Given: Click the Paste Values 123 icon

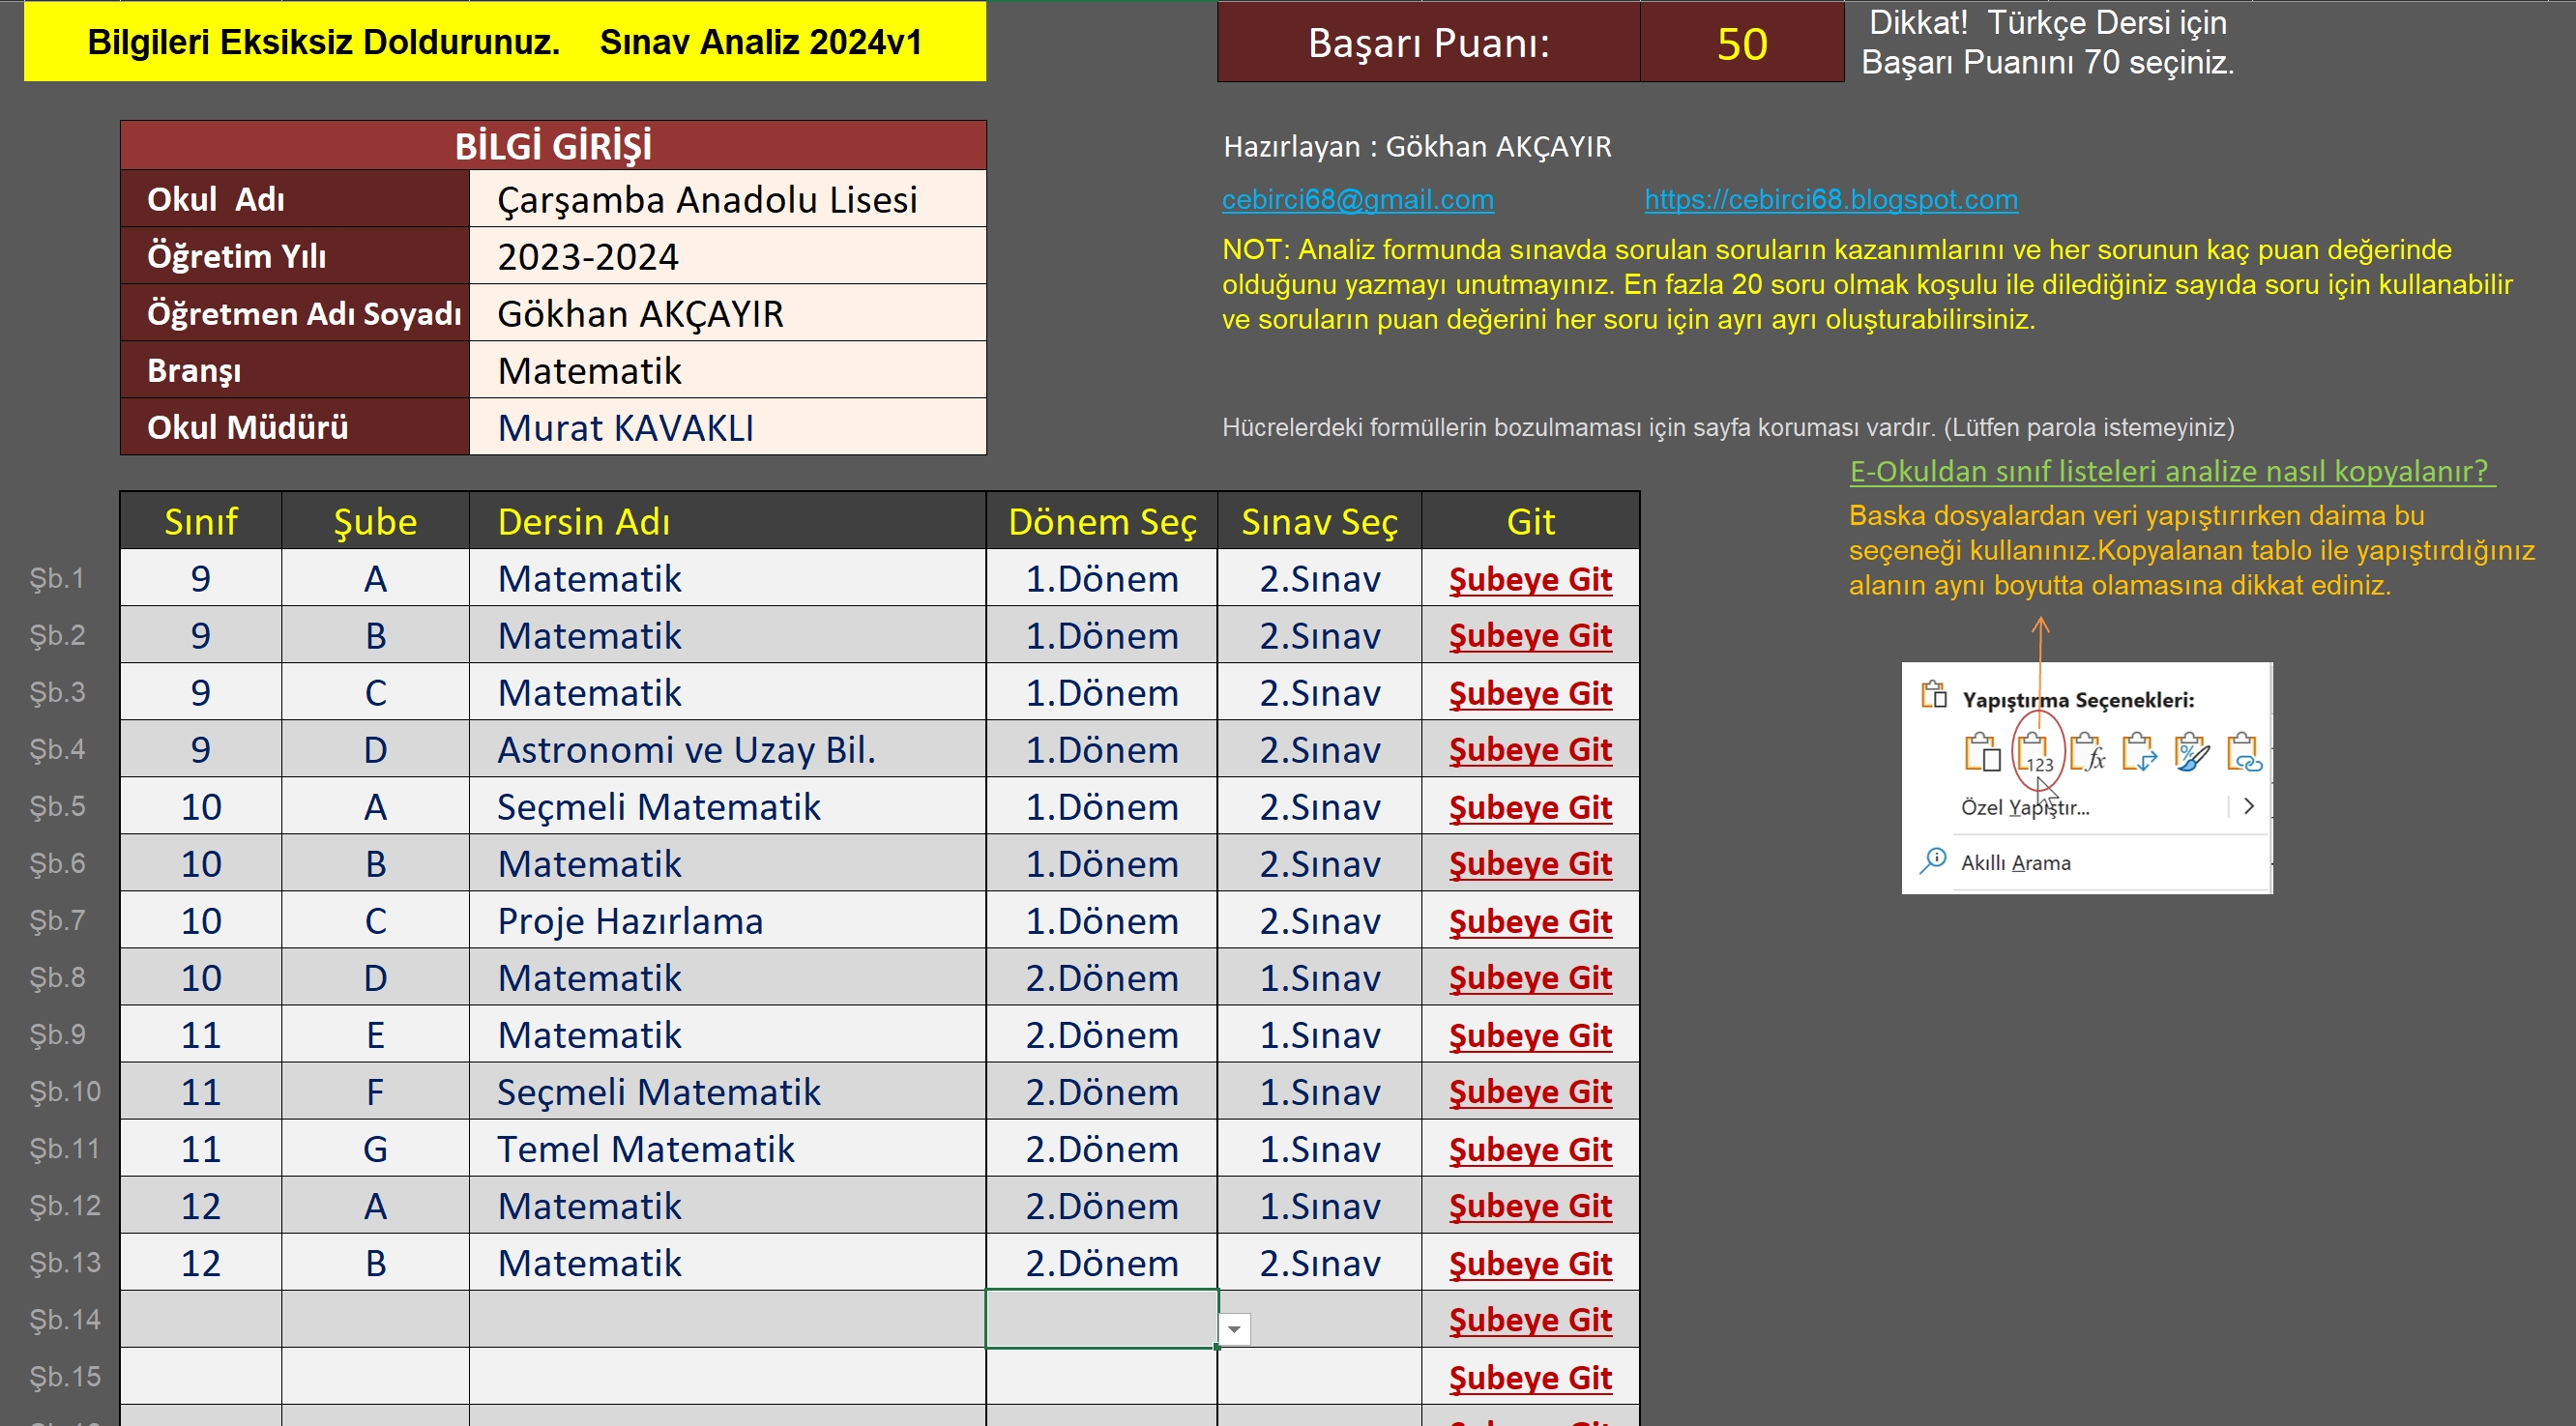Looking at the screenshot, I should coord(2035,753).
